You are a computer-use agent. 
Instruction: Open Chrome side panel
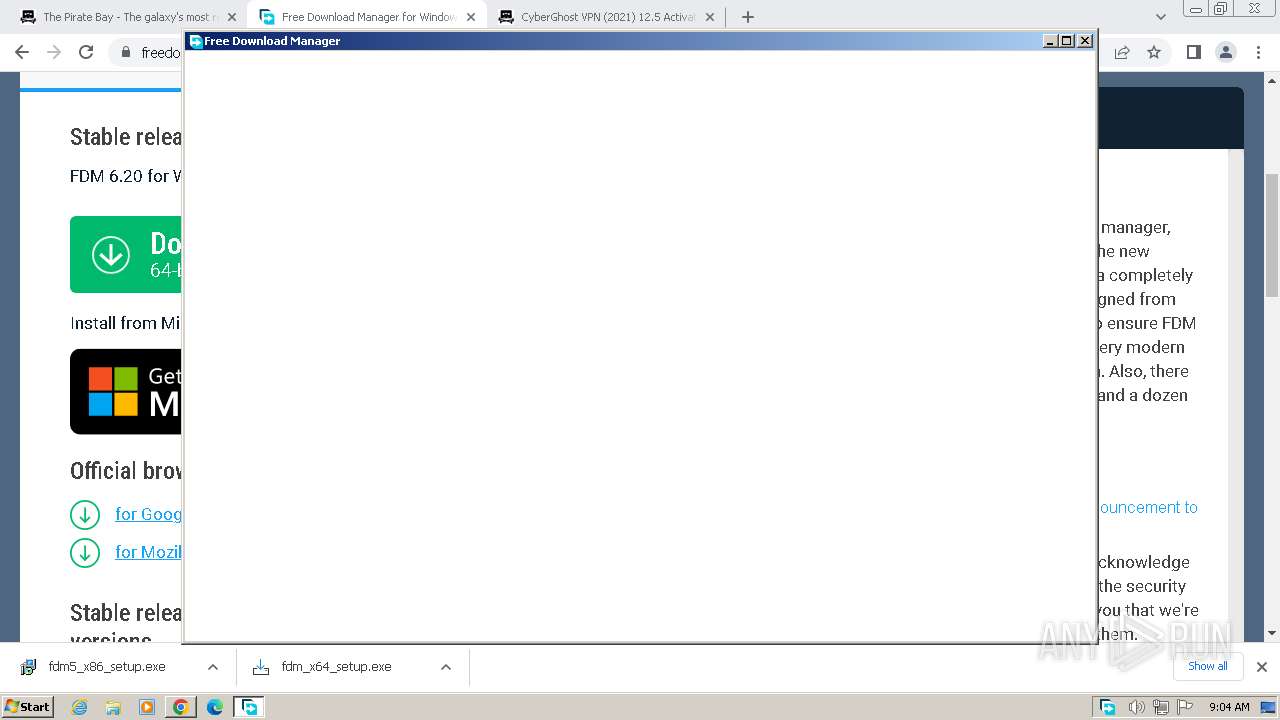(x=1193, y=52)
